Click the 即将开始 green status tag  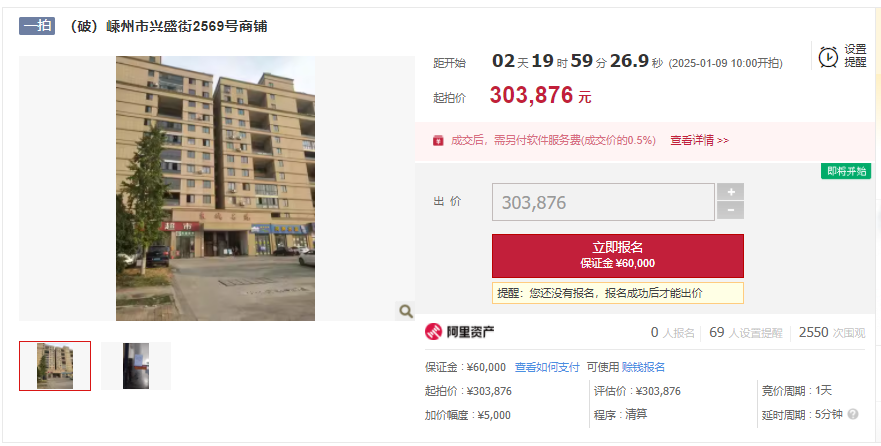(846, 171)
